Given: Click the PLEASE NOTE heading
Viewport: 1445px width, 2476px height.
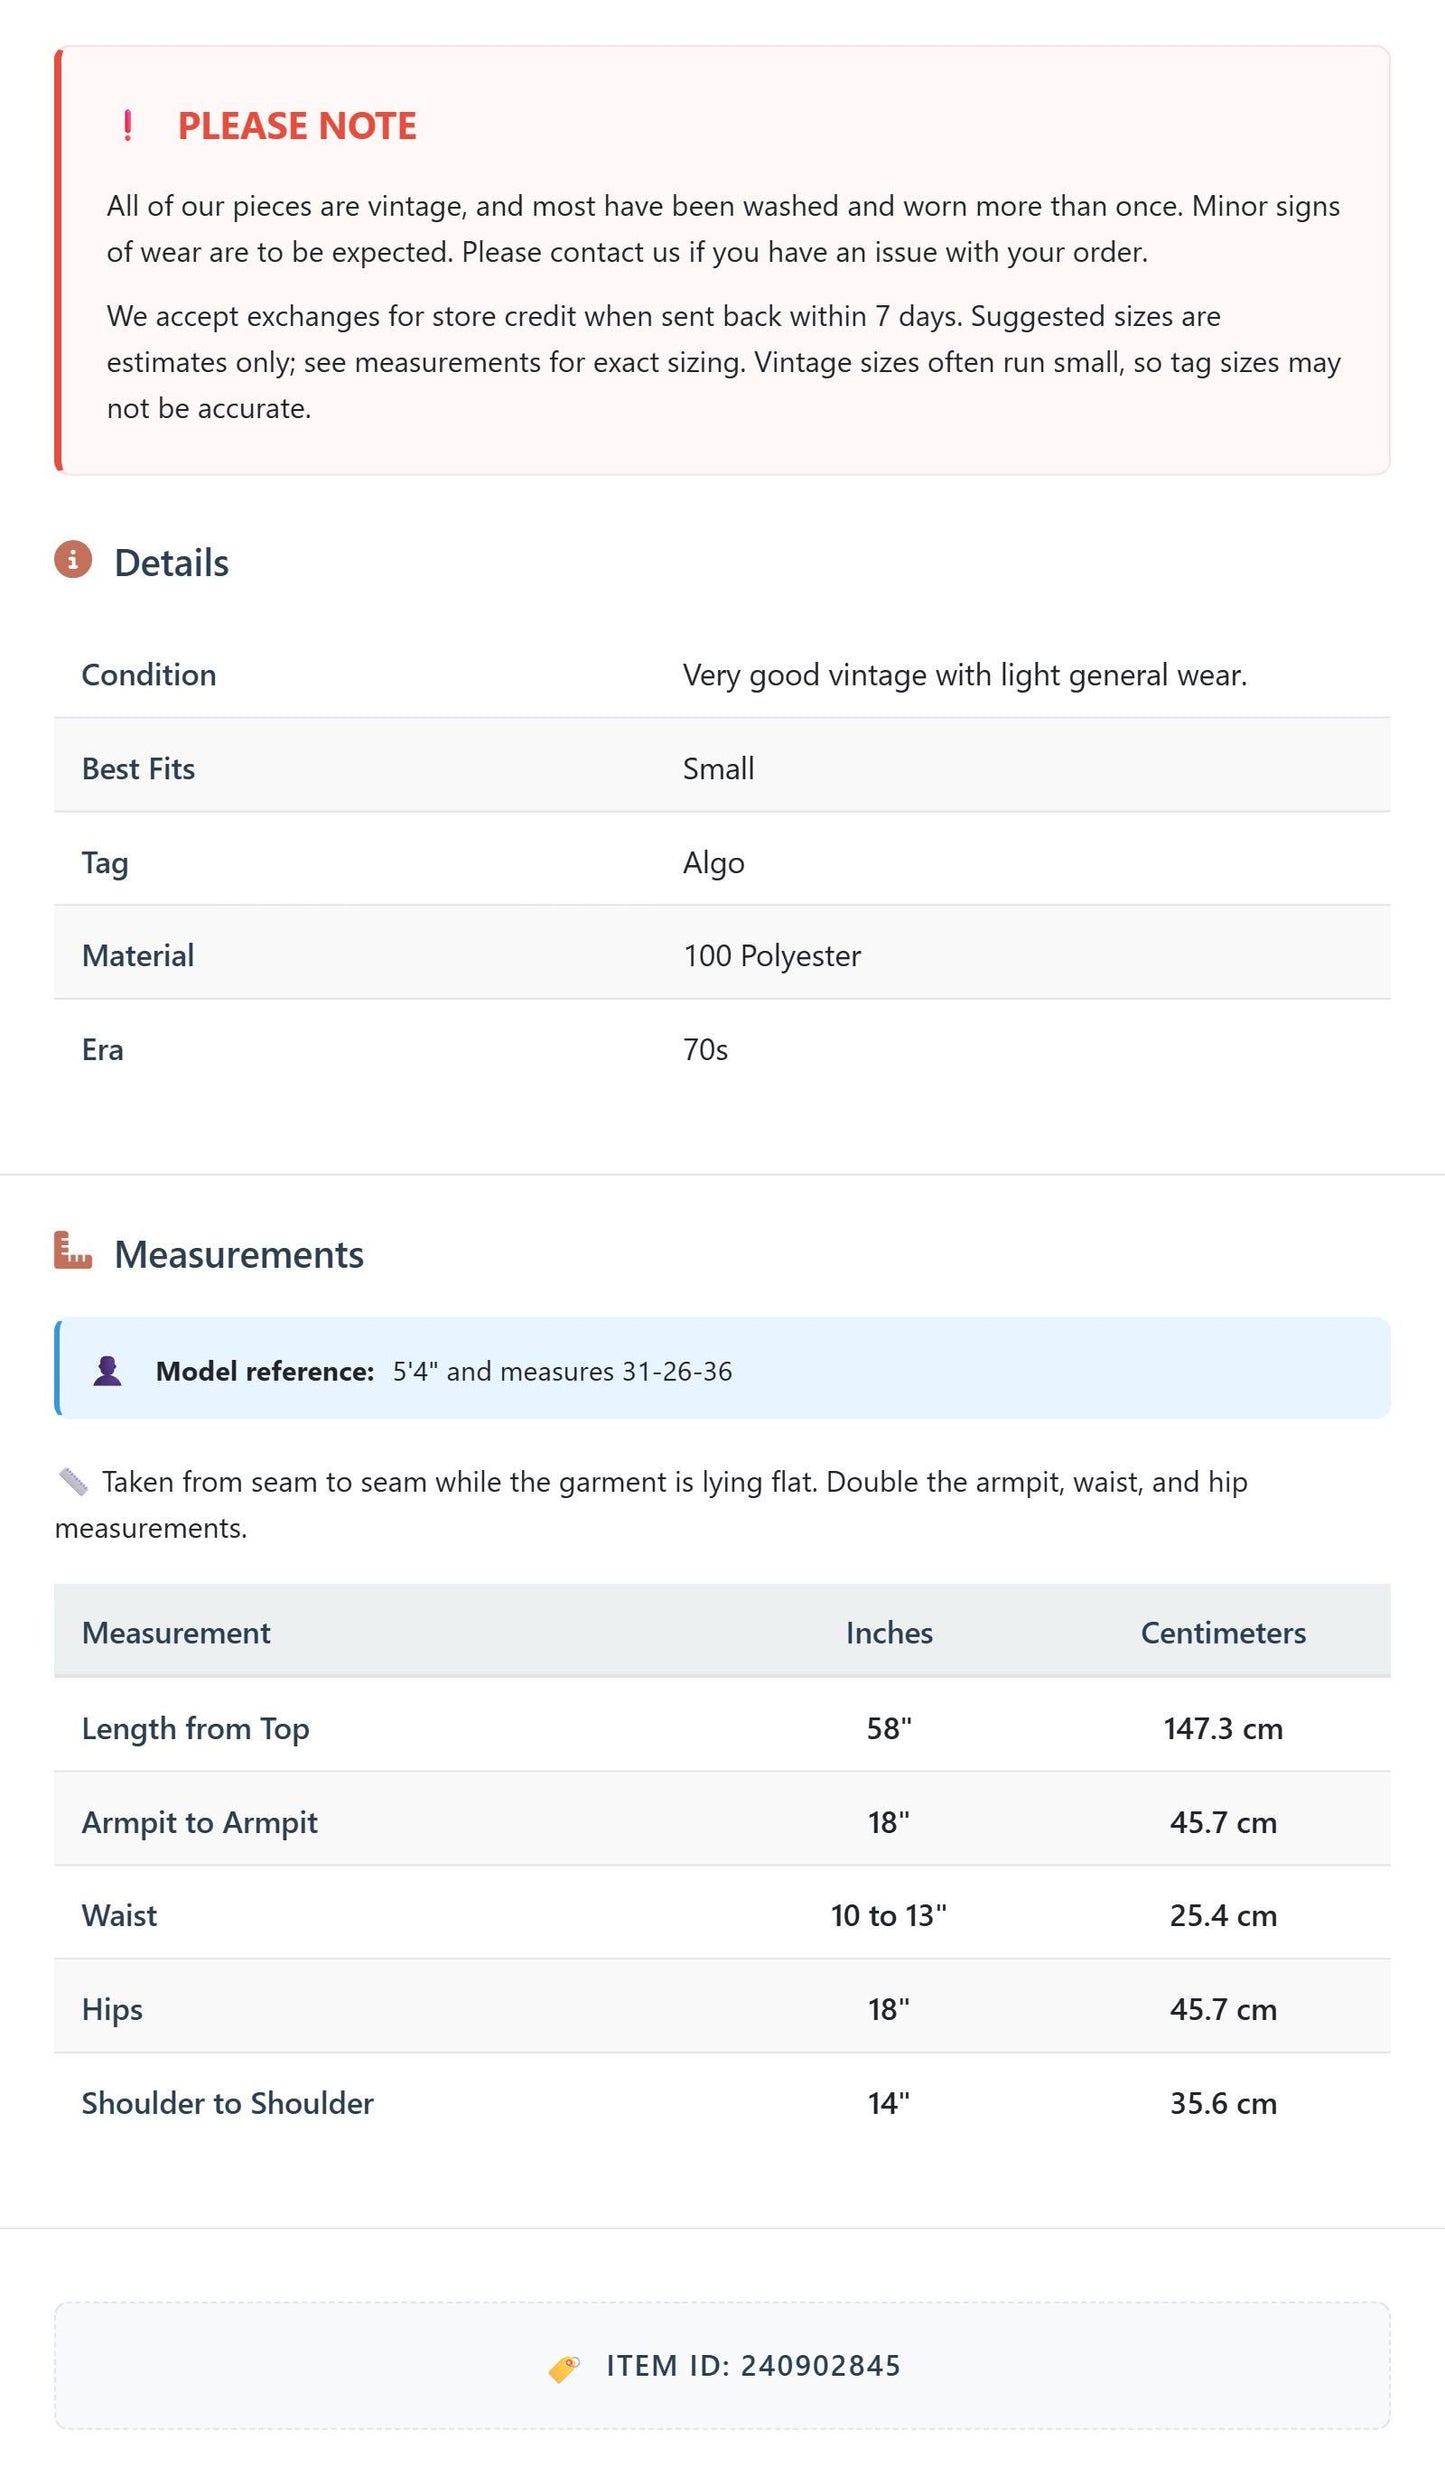Looking at the screenshot, I should [297, 126].
